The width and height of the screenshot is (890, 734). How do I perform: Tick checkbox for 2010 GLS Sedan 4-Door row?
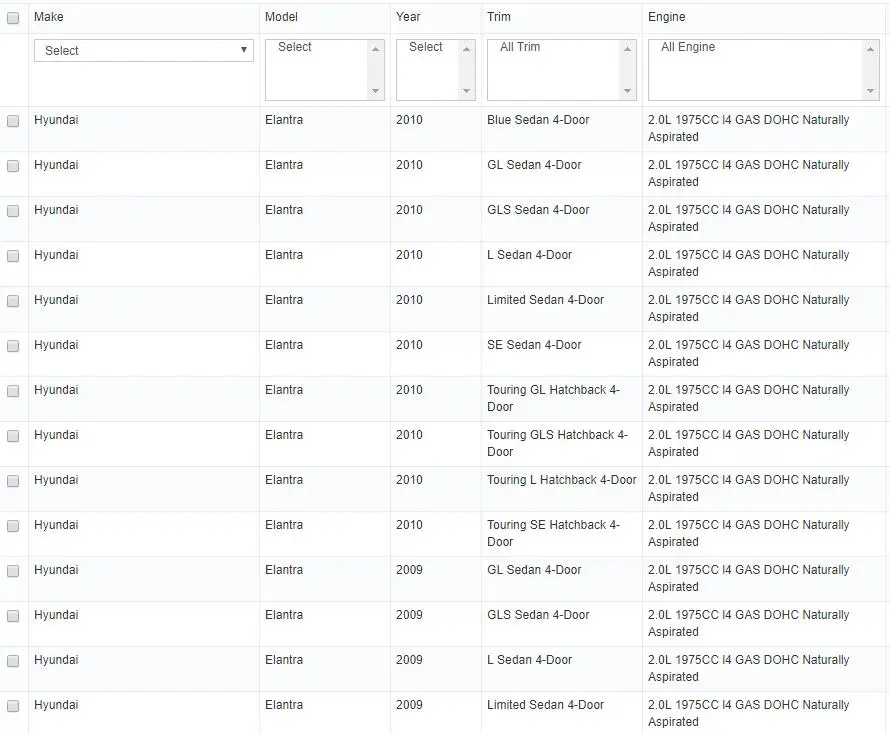(12, 211)
